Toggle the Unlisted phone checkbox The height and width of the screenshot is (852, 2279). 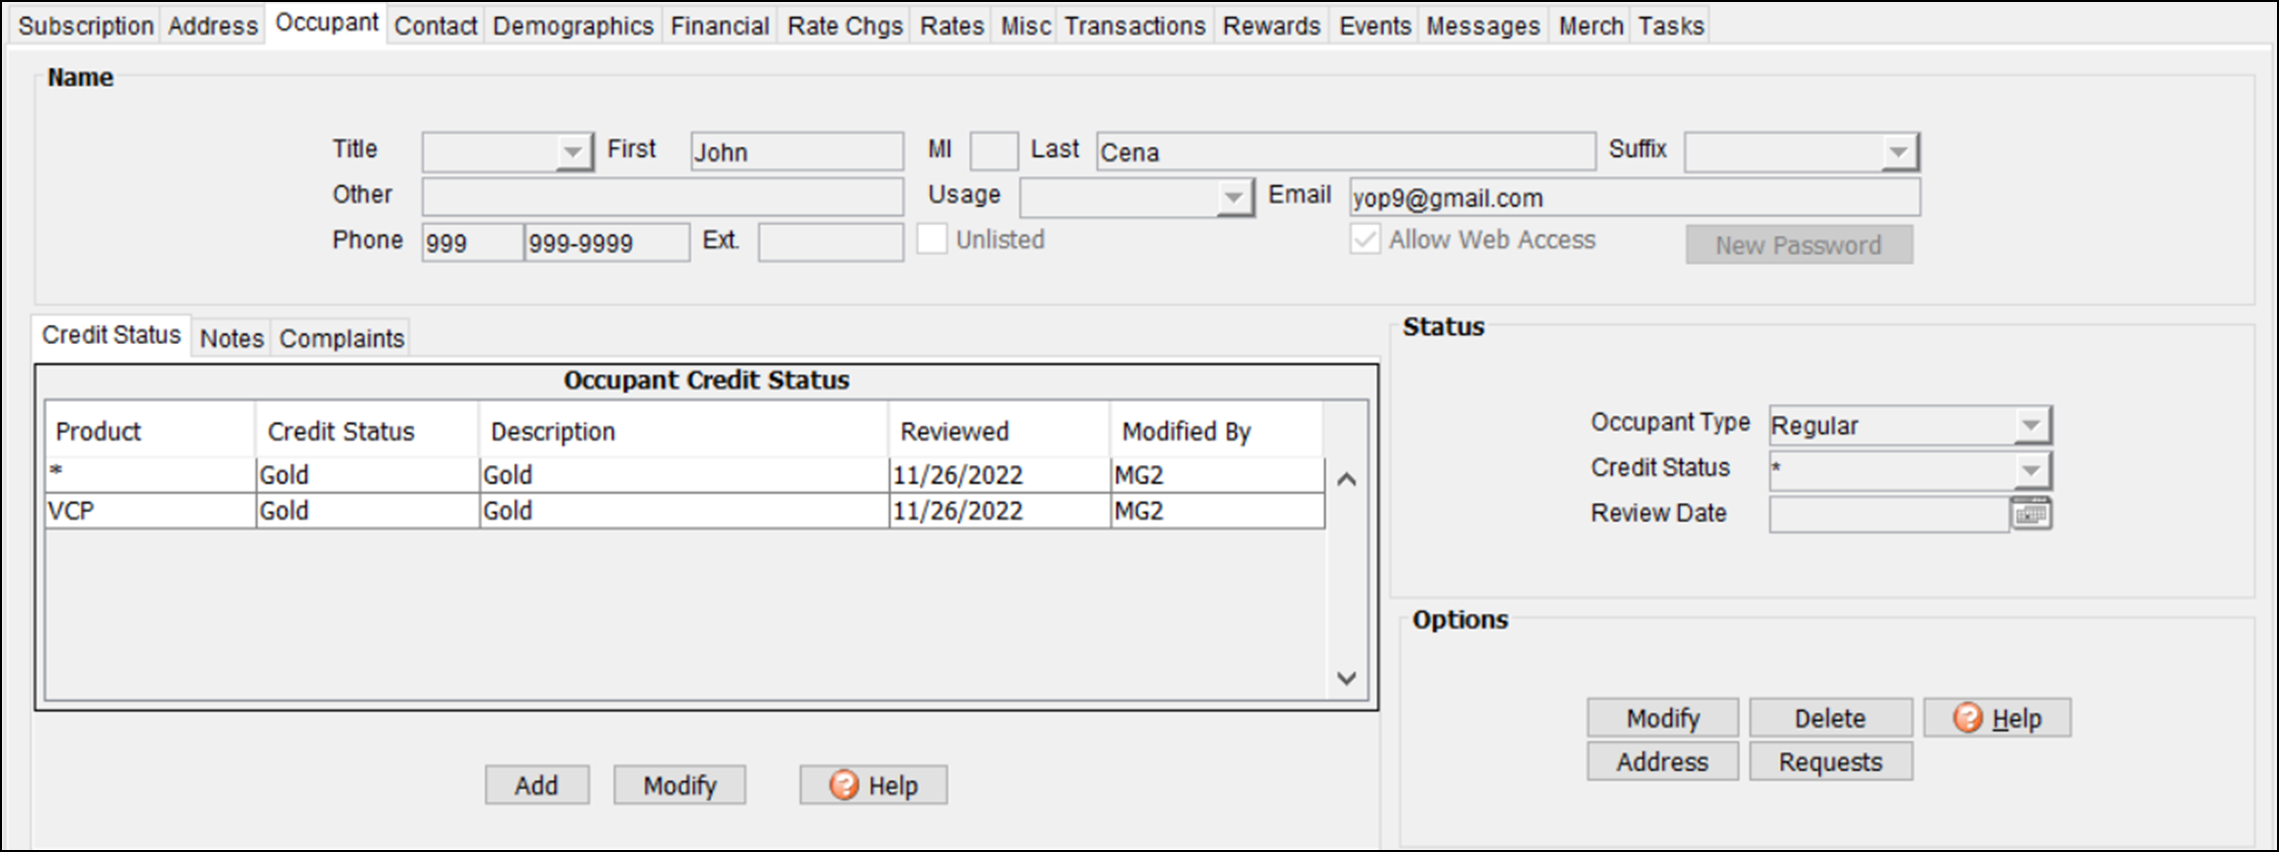pos(932,240)
